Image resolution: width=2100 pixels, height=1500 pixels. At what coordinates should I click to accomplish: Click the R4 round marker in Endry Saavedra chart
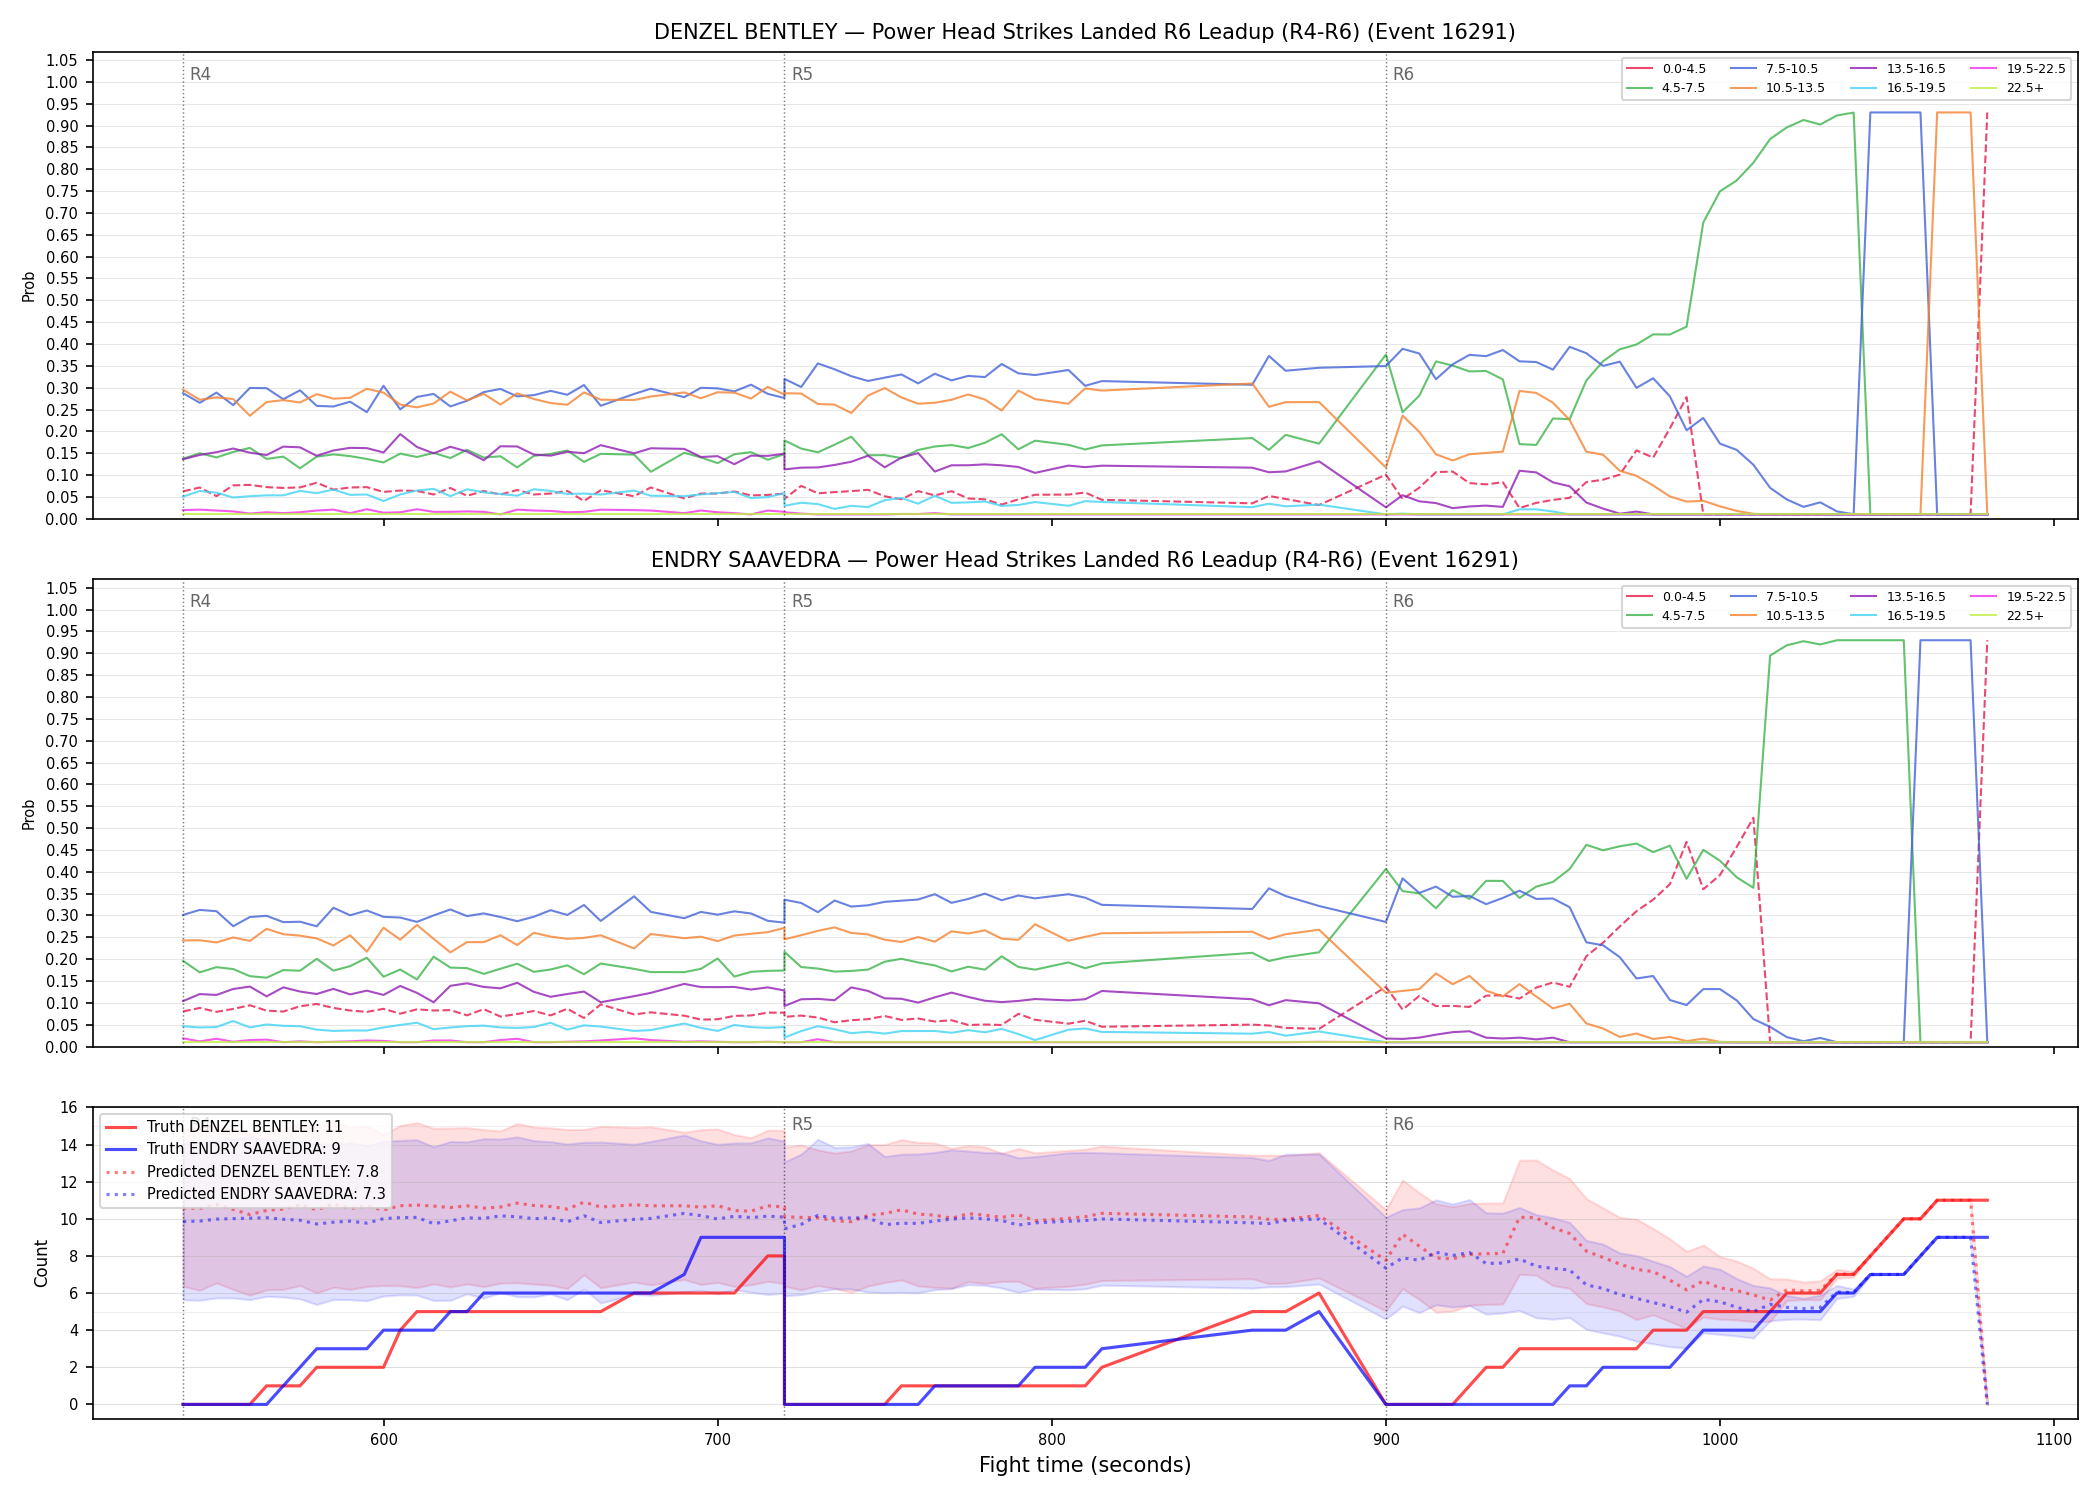tap(200, 601)
